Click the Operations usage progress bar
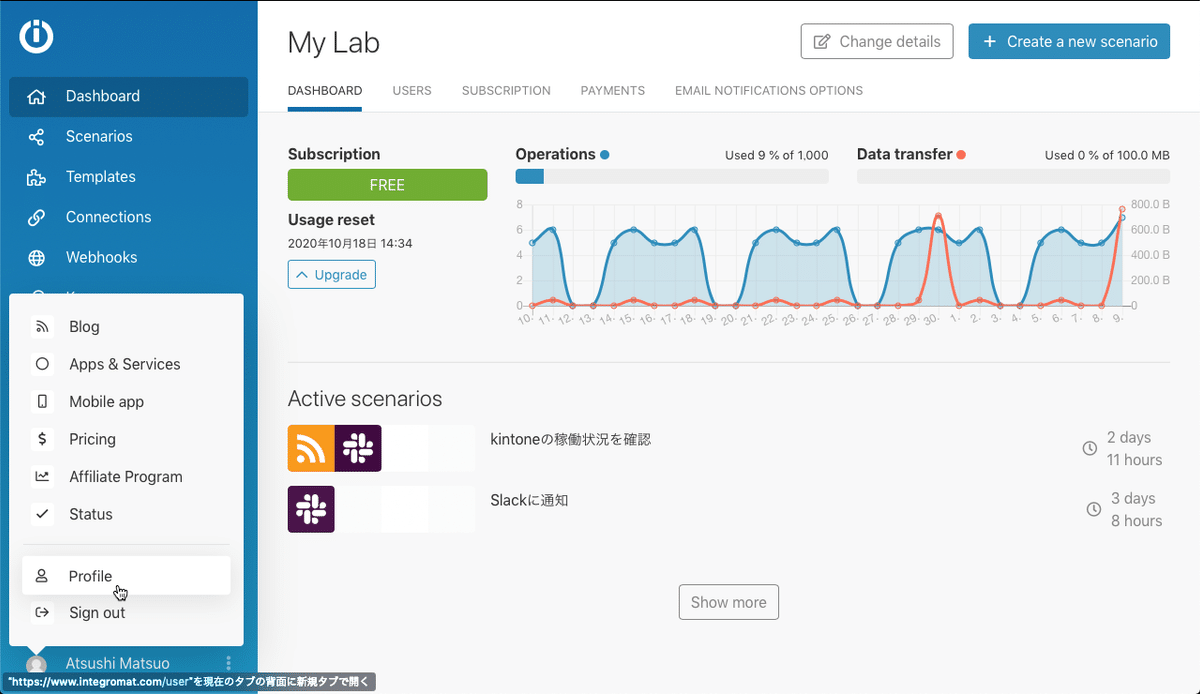The width and height of the screenshot is (1200, 694). click(x=671, y=177)
